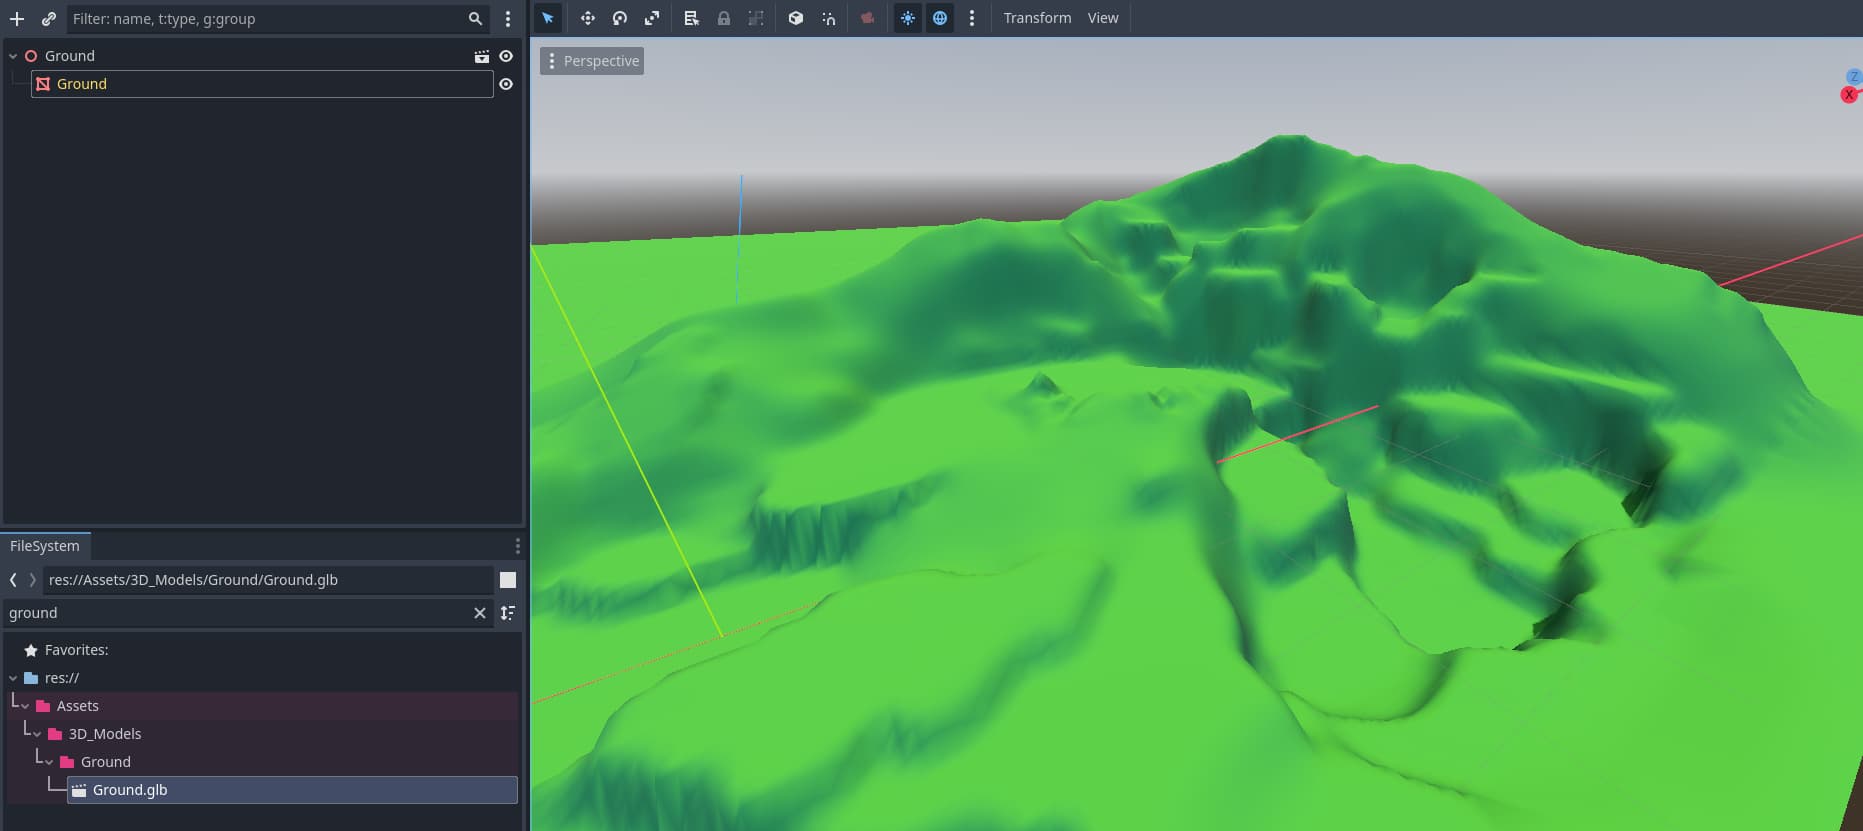Collapse the root Ground node in scene tree

pyautogui.click(x=13, y=56)
